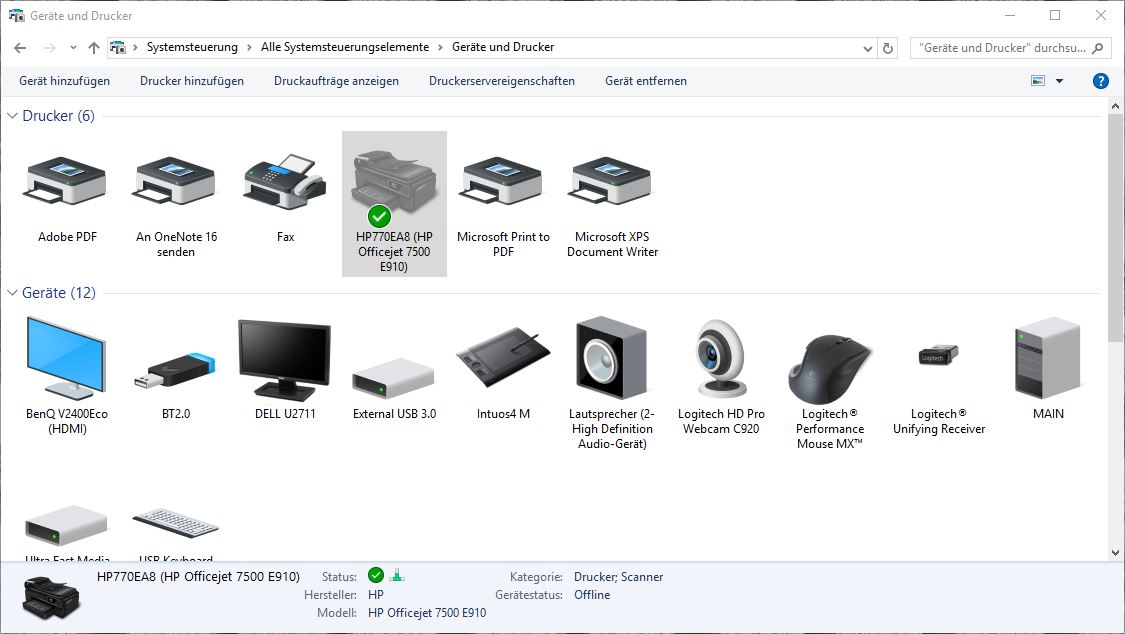Go to Systemsteuerung in the breadcrumb
The width and height of the screenshot is (1125, 634).
pyautogui.click(x=192, y=47)
